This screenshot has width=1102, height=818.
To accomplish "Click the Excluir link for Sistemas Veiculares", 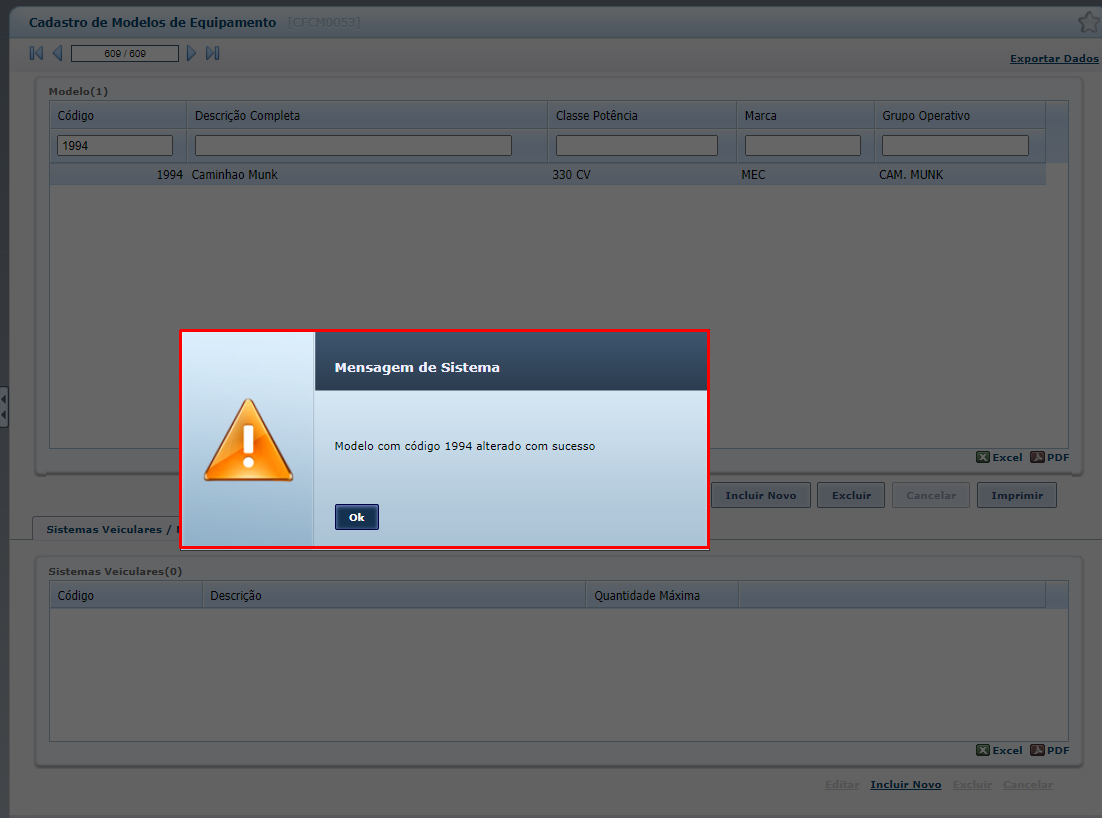I will [972, 784].
